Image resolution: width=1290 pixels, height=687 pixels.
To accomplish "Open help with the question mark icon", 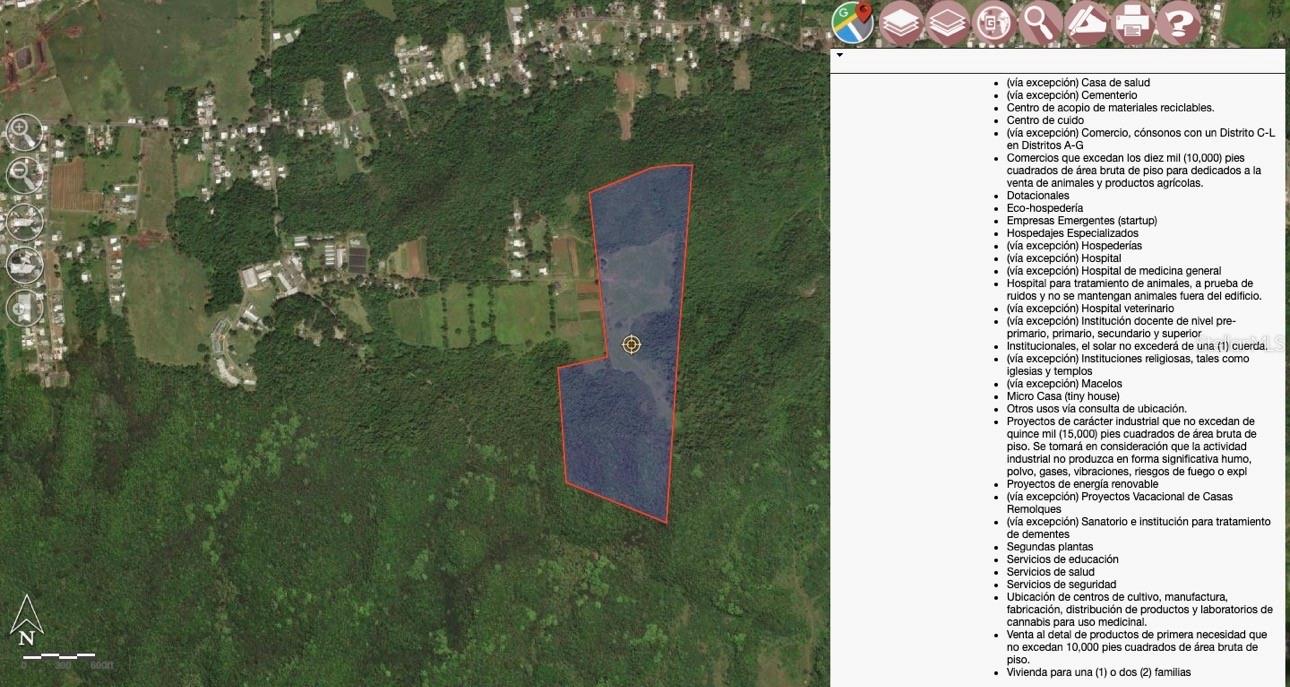I will (x=1178, y=23).
